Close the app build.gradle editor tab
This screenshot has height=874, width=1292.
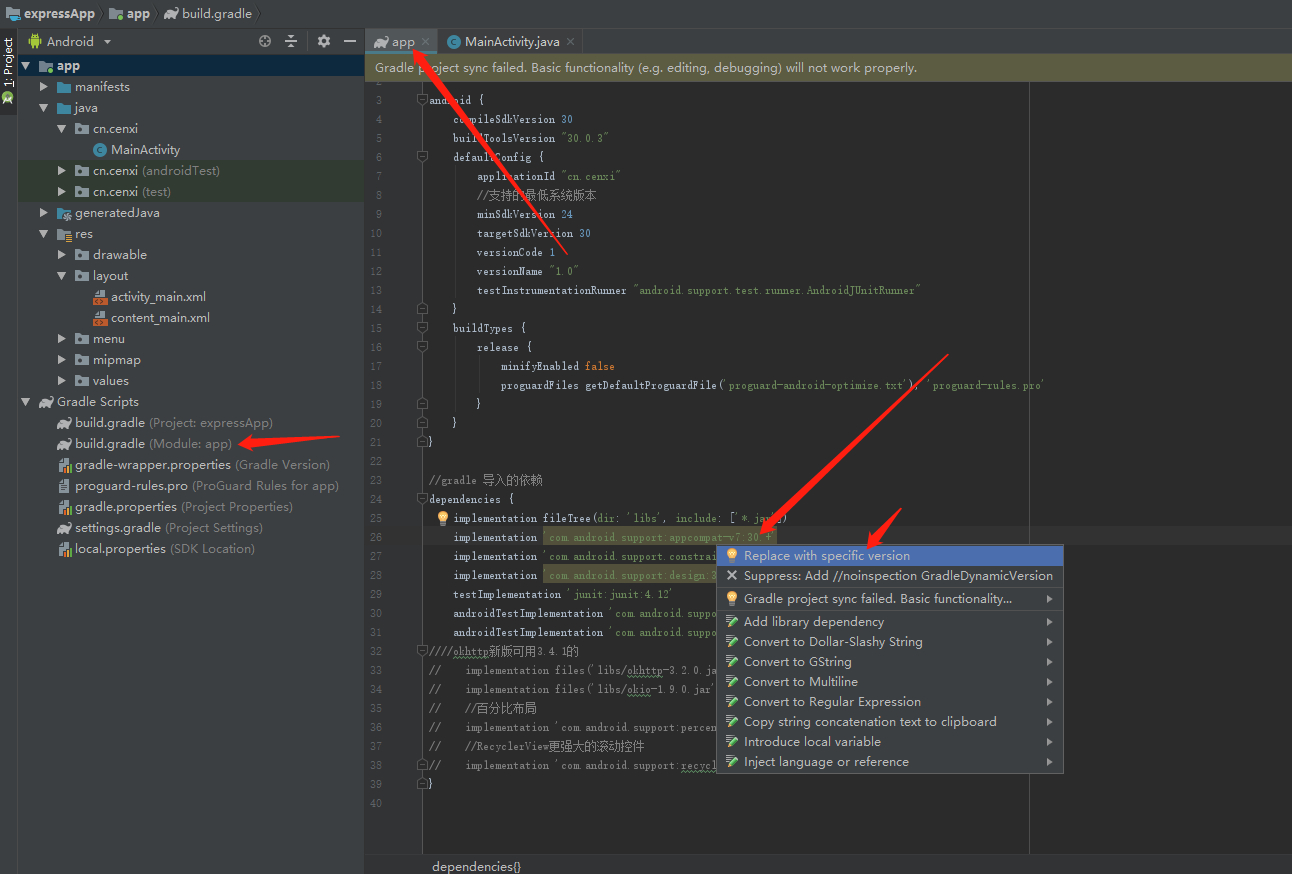[426, 42]
